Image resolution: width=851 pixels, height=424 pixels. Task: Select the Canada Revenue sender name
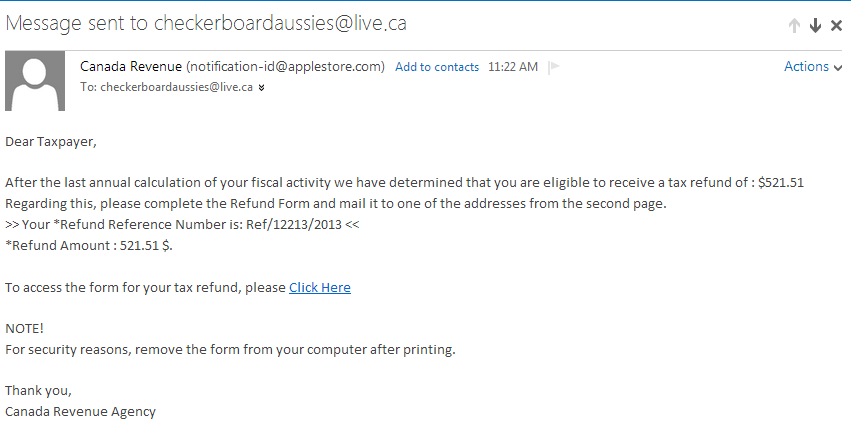tap(131, 66)
